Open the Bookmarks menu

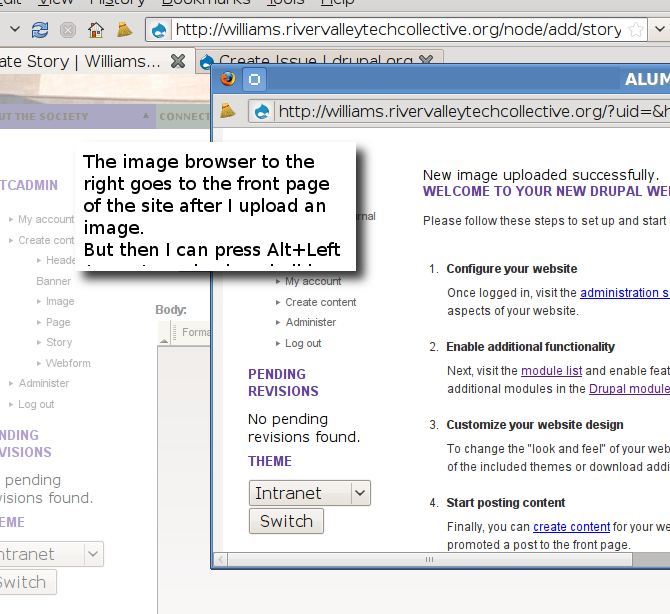(206, 3)
